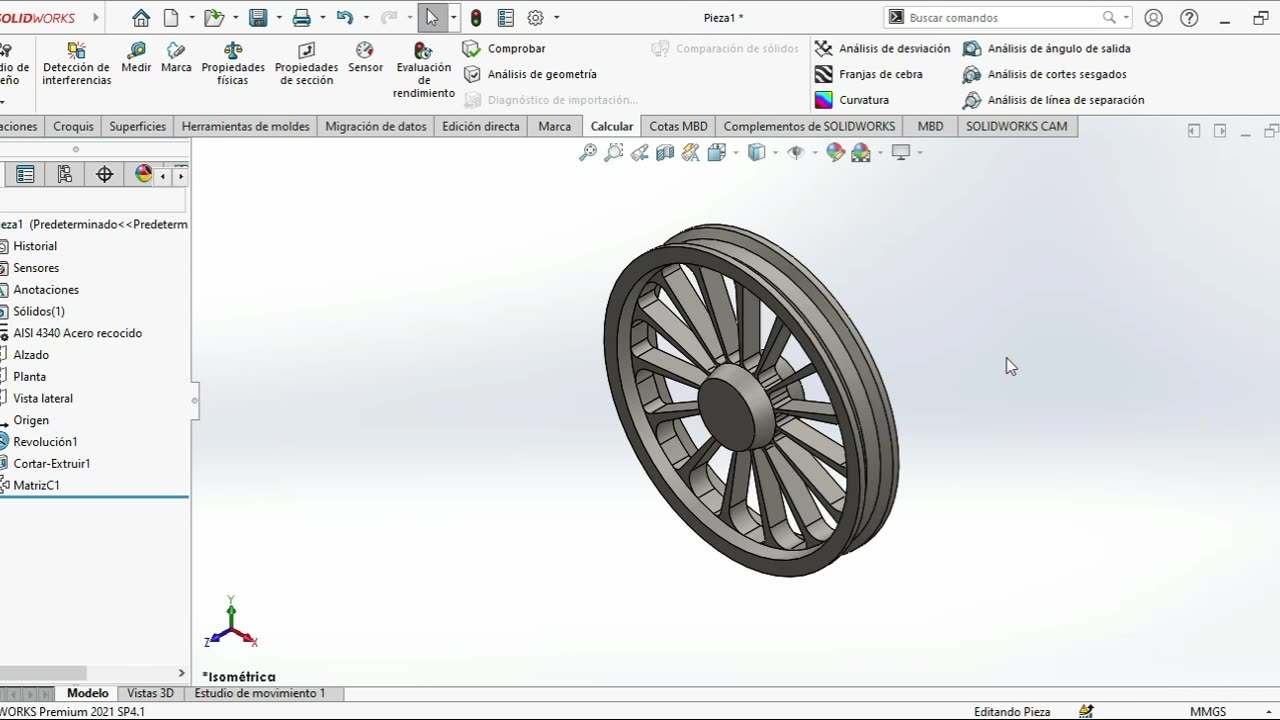Image resolution: width=1280 pixels, height=720 pixels.
Task: Add a Sensor
Action: [x=365, y=58]
